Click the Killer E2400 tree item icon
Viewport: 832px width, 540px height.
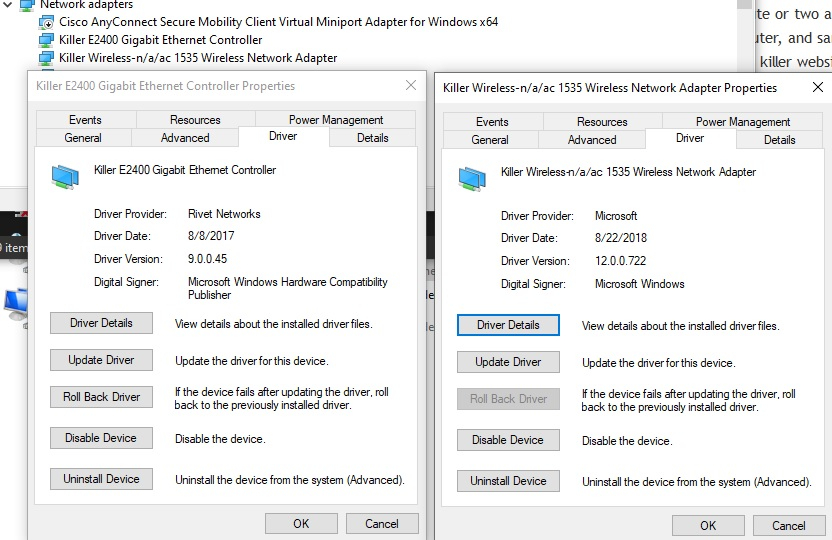47,40
